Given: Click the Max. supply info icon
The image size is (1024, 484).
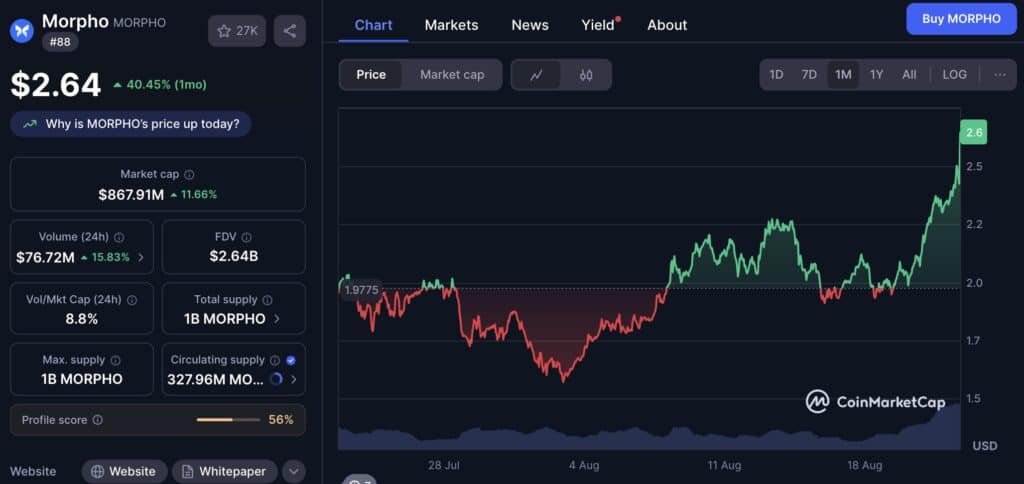Looking at the screenshot, I should [116, 360].
